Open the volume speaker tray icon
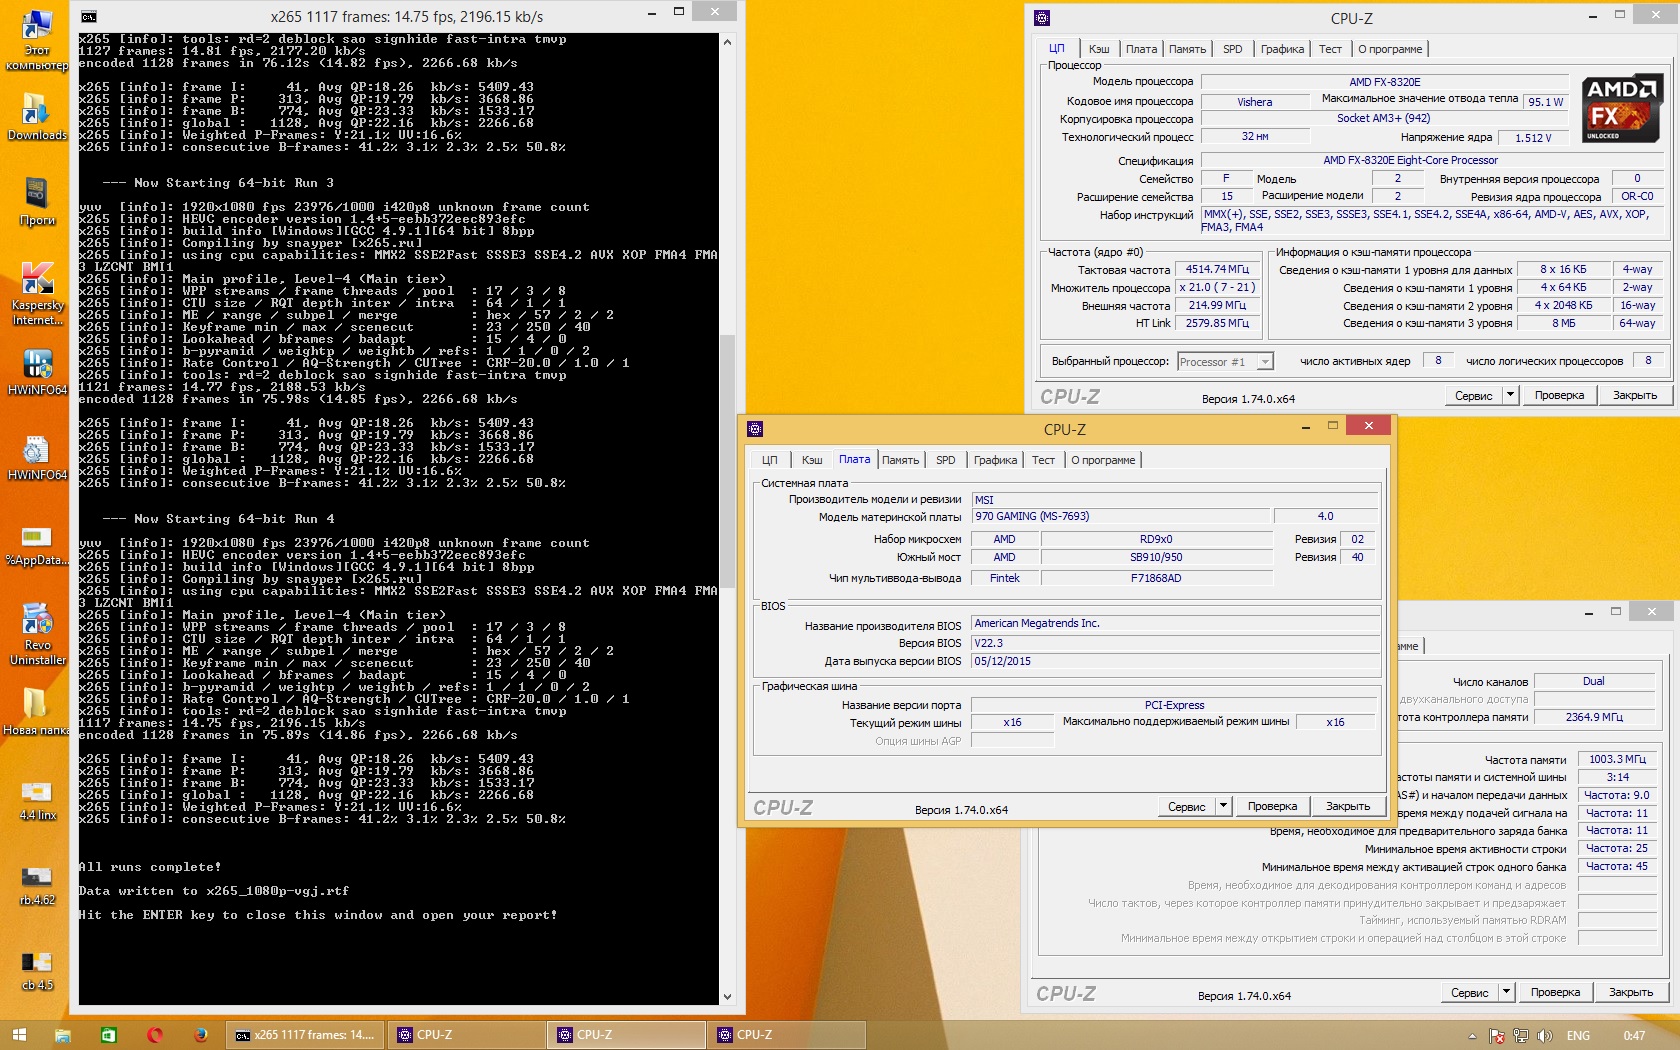The width and height of the screenshot is (1680, 1050). pyautogui.click(x=1545, y=1036)
